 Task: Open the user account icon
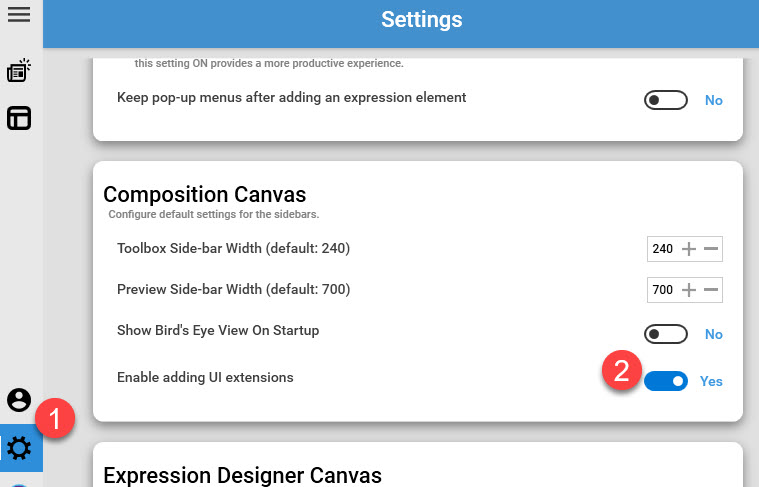(19, 400)
